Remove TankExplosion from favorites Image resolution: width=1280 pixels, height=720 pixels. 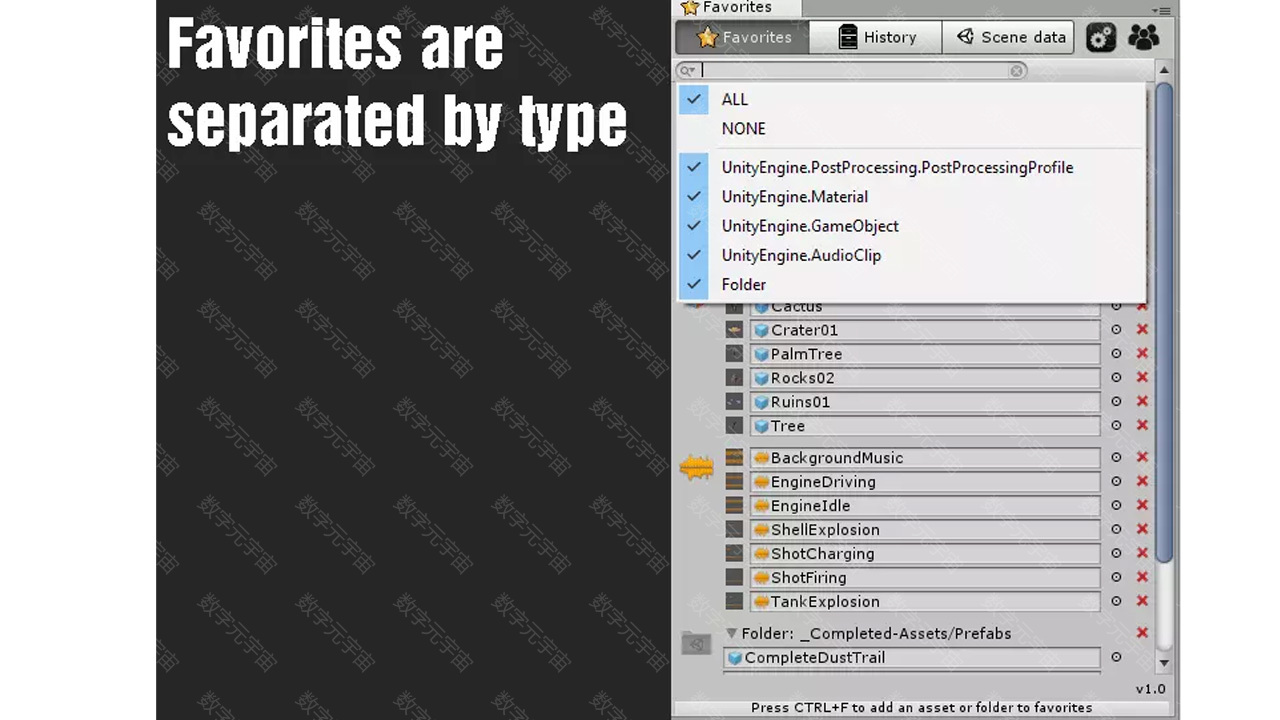point(1142,602)
